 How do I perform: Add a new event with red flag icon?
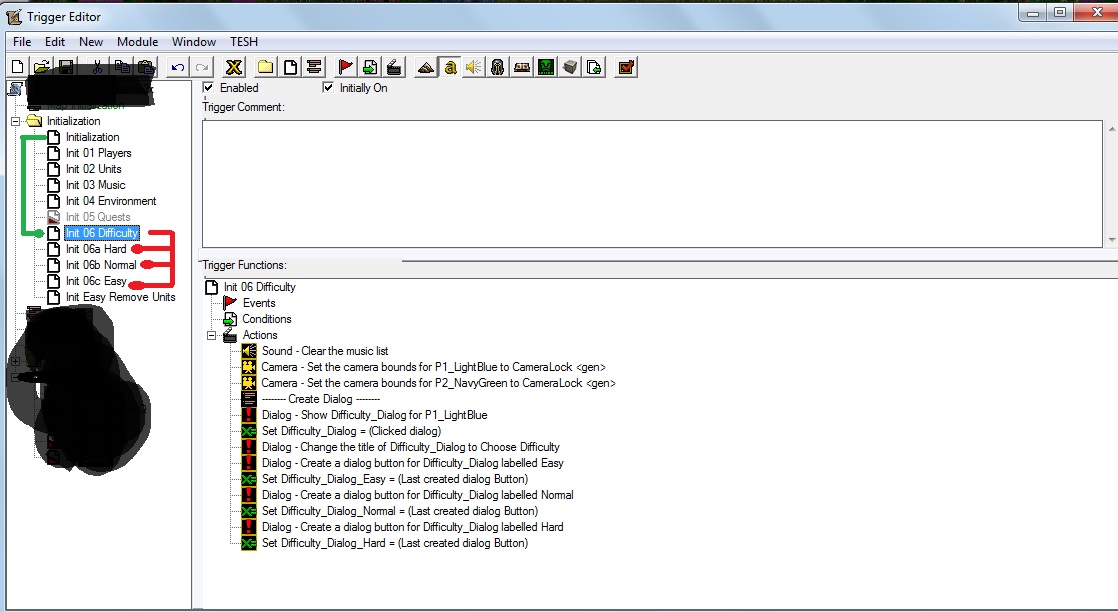click(x=346, y=67)
